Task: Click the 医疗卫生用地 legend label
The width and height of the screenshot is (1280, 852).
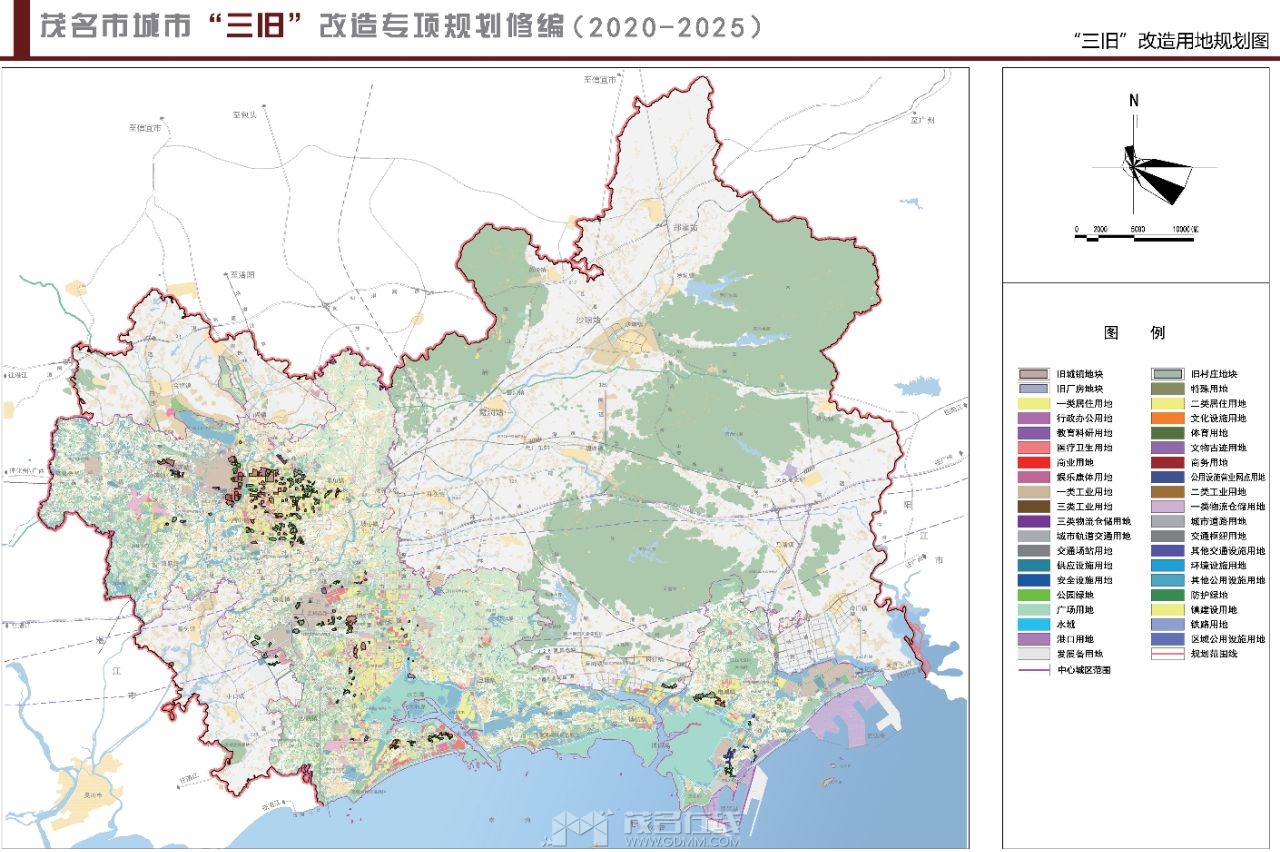Action: point(1083,448)
